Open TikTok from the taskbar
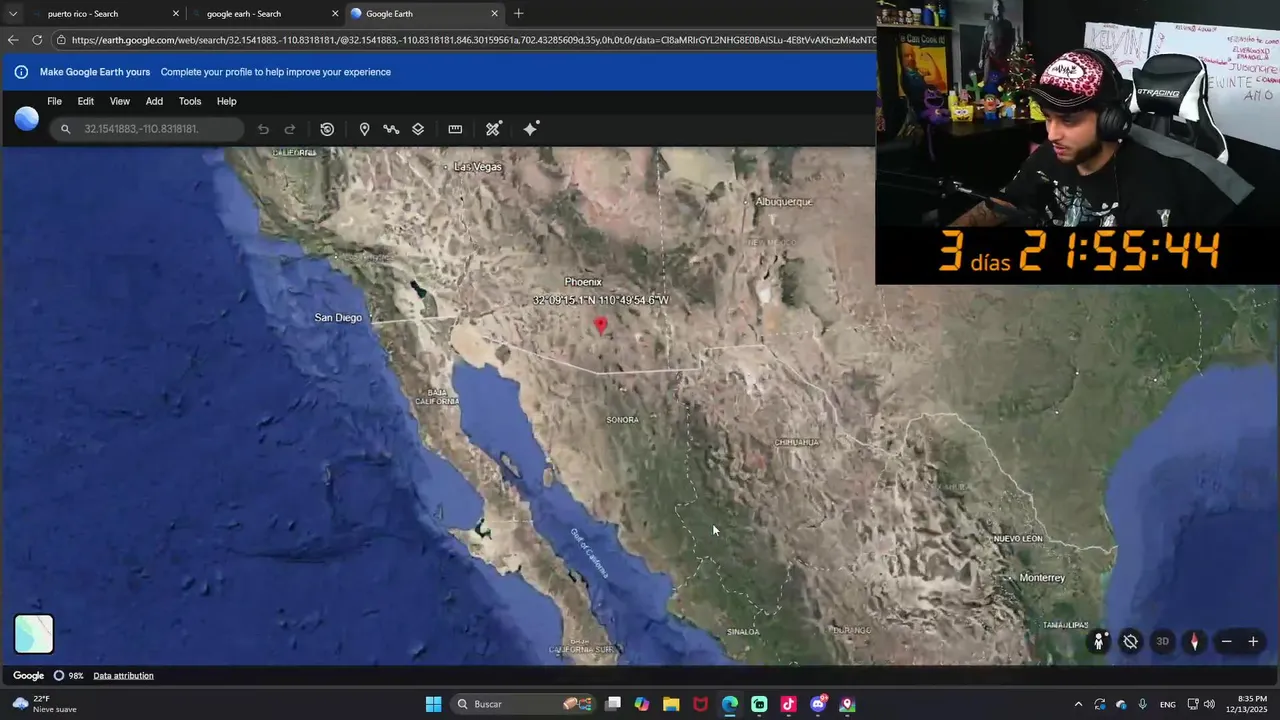This screenshot has height=720, width=1280. tap(788, 704)
